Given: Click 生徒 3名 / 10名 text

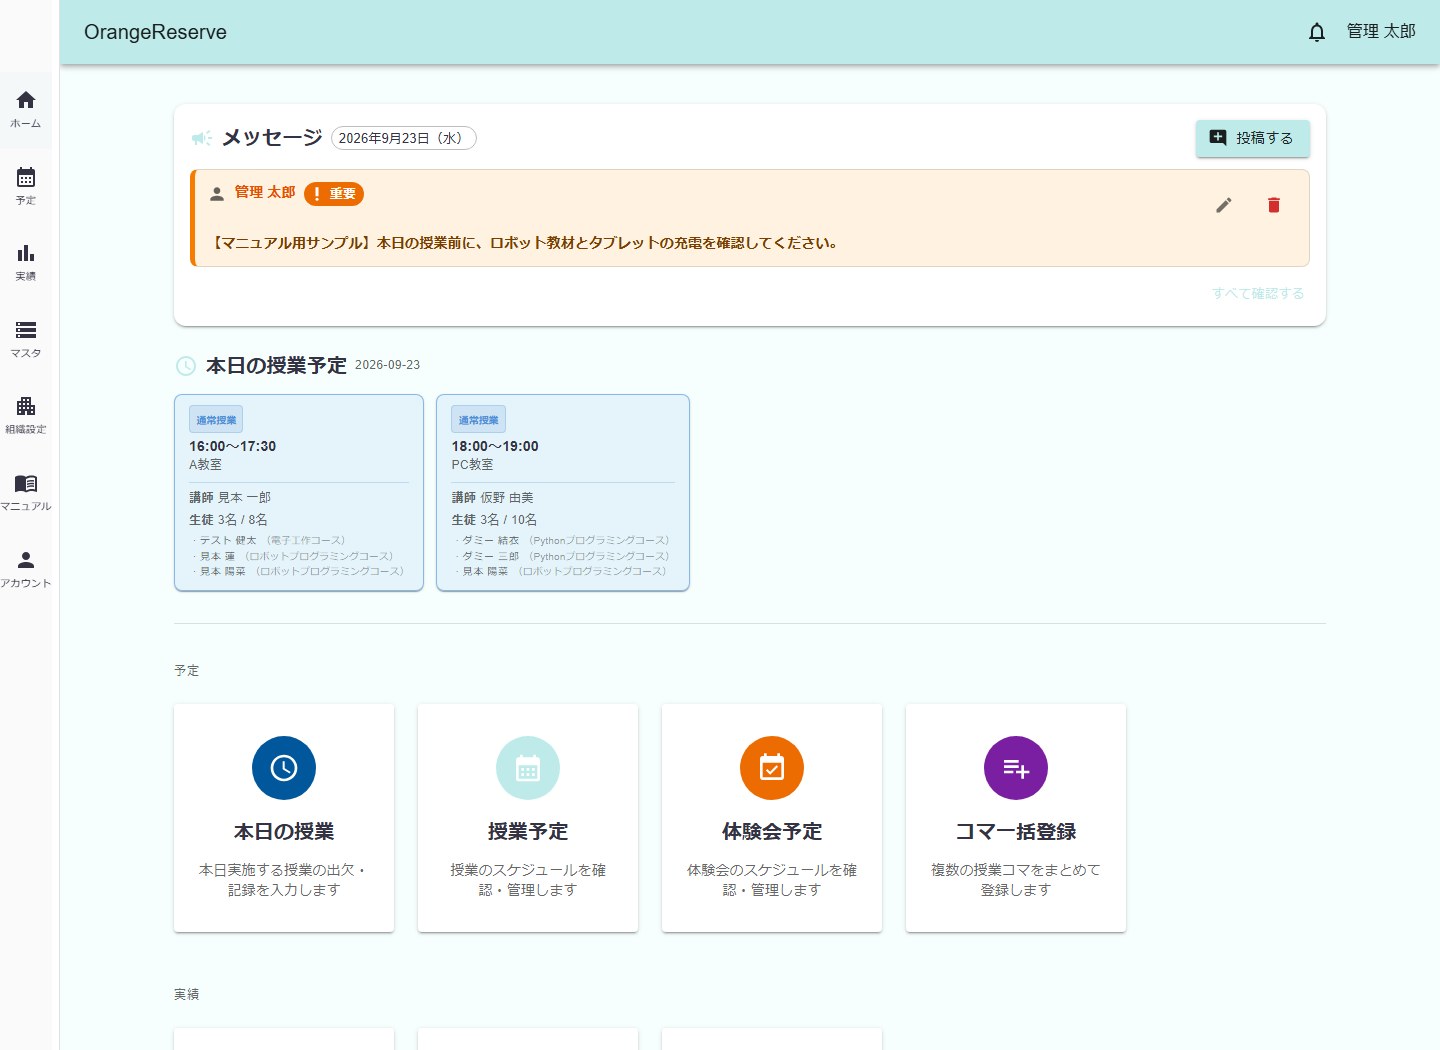Looking at the screenshot, I should [495, 520].
